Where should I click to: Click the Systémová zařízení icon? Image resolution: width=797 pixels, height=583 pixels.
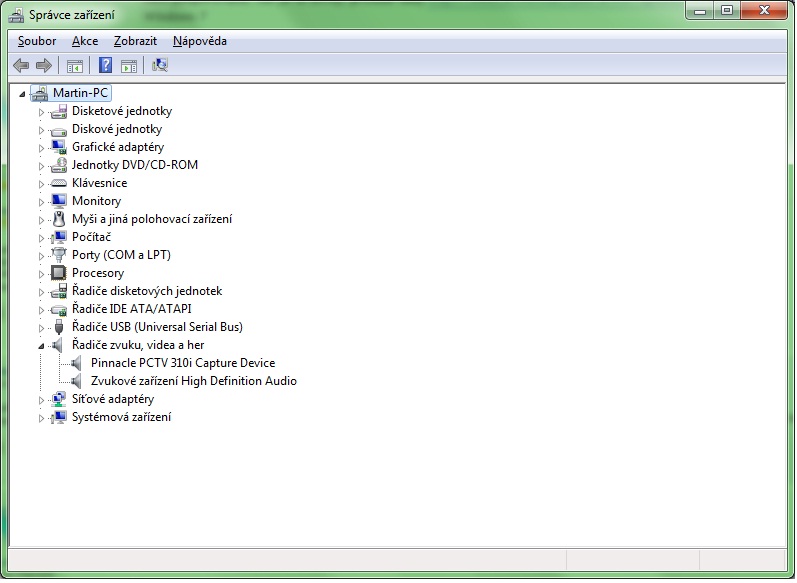tap(59, 417)
